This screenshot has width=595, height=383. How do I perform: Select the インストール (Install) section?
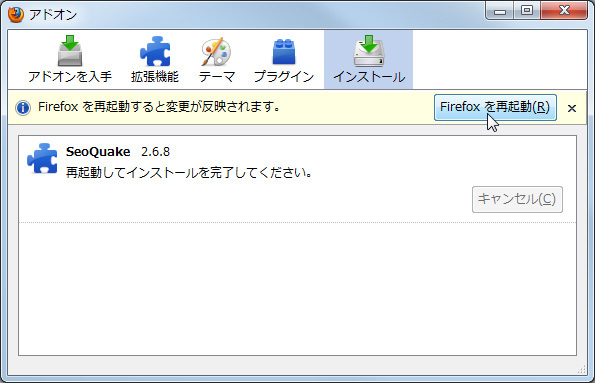(x=368, y=60)
